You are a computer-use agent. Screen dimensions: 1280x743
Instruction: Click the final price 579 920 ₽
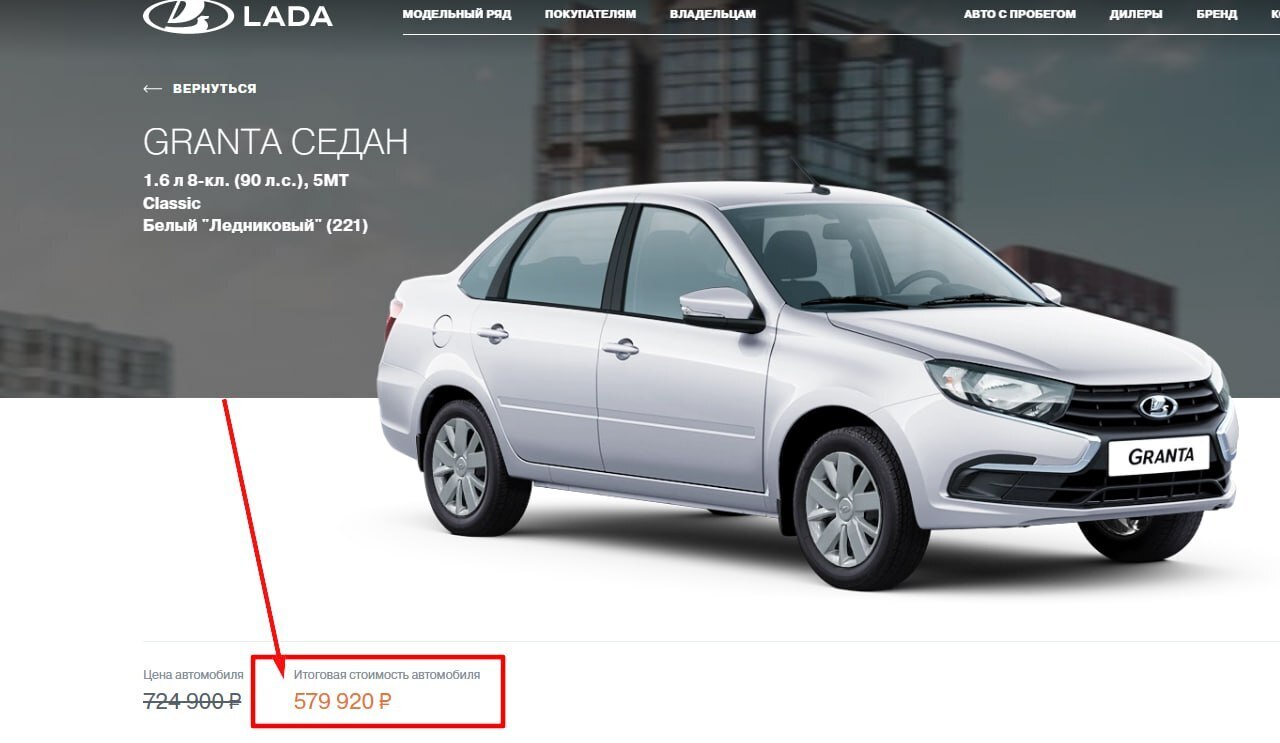[x=342, y=701]
